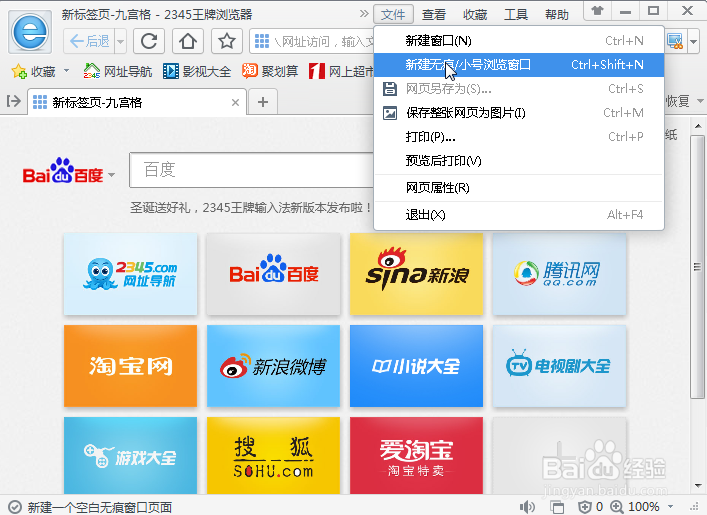Open the zoom level dropdown arrow
This screenshot has height=515, width=707.
[670, 506]
